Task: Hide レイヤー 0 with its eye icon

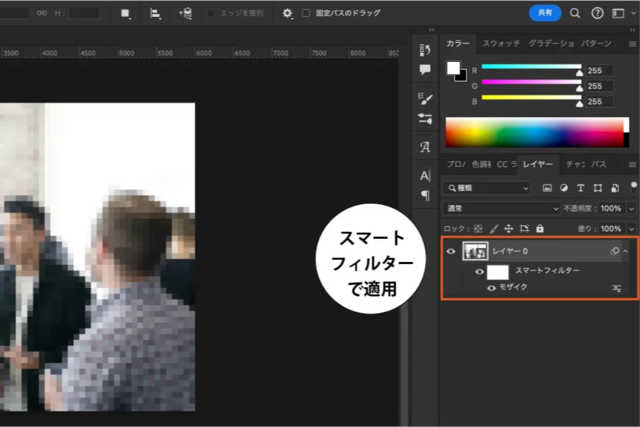Action: (451, 251)
